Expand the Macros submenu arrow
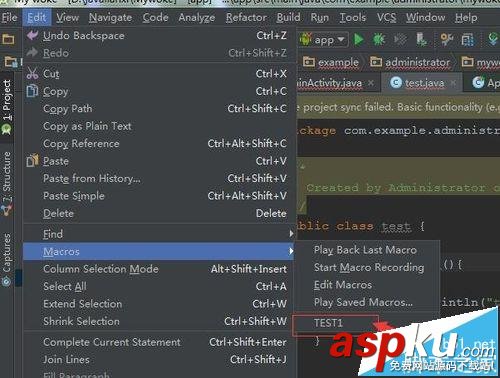Image resolution: width=500 pixels, height=378 pixels. coord(292,251)
